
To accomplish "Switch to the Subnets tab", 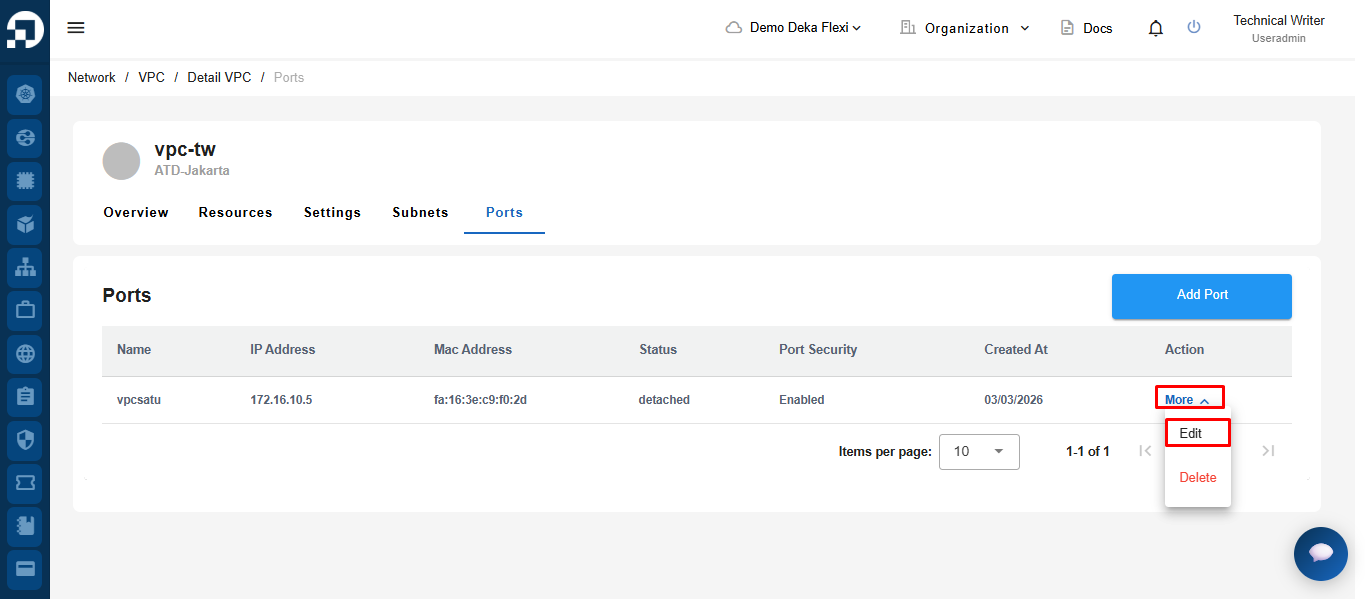I will point(420,212).
